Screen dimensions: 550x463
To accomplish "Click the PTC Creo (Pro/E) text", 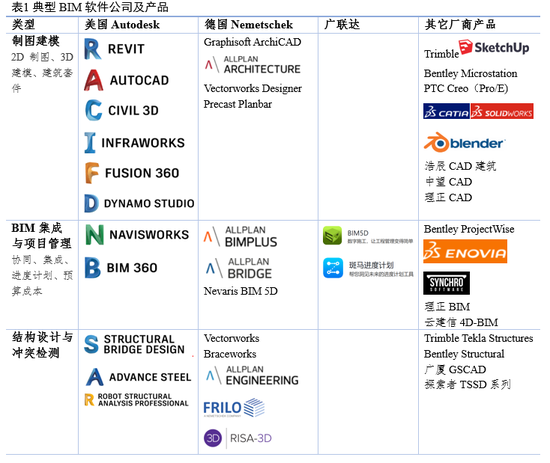I will coord(466,88).
